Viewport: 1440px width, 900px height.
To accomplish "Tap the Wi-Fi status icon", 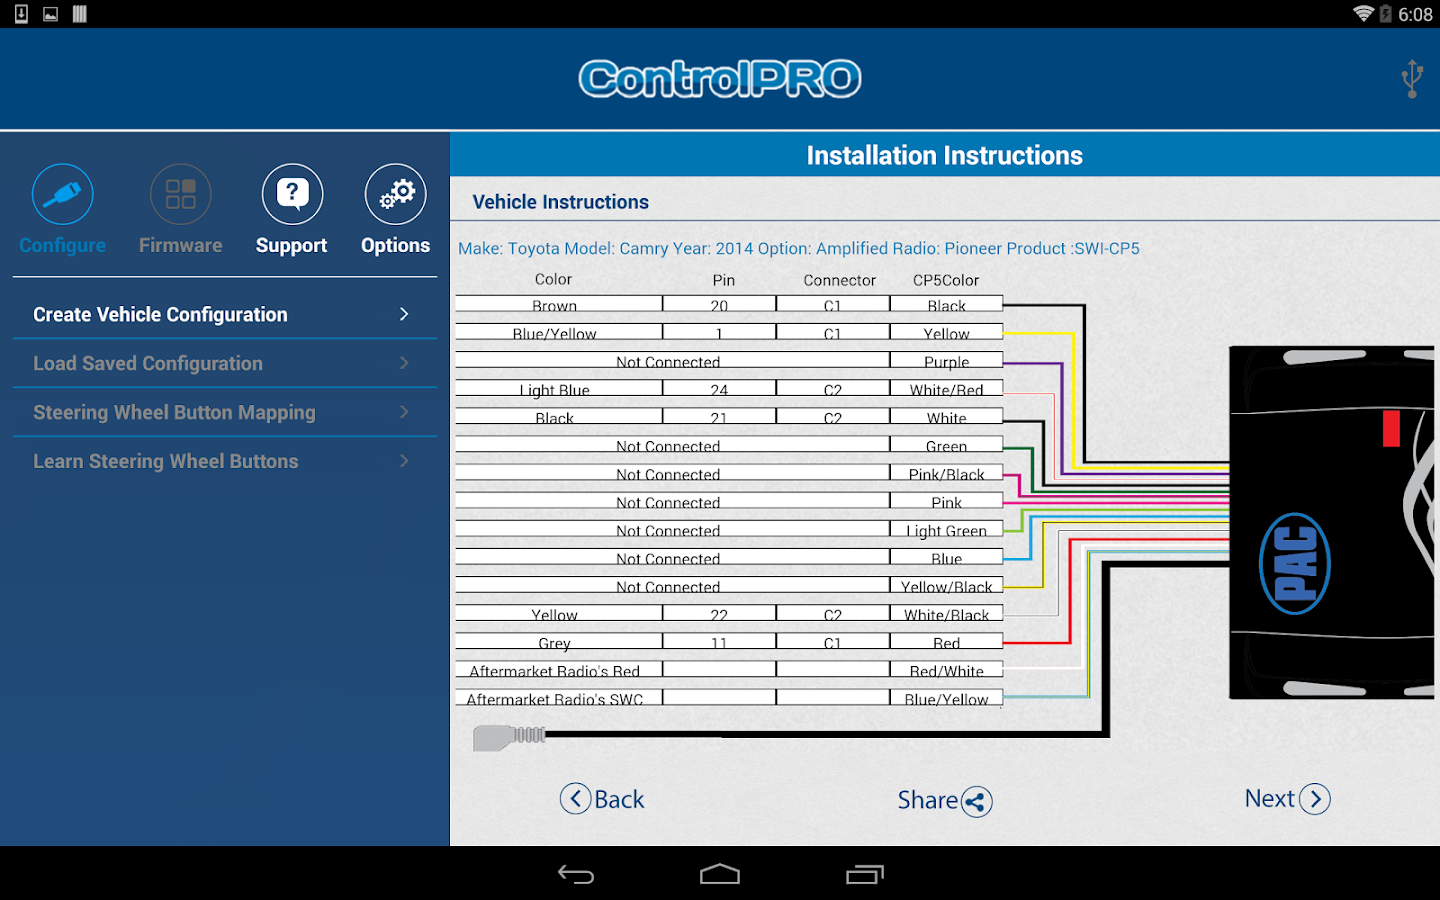I will coord(1363,14).
